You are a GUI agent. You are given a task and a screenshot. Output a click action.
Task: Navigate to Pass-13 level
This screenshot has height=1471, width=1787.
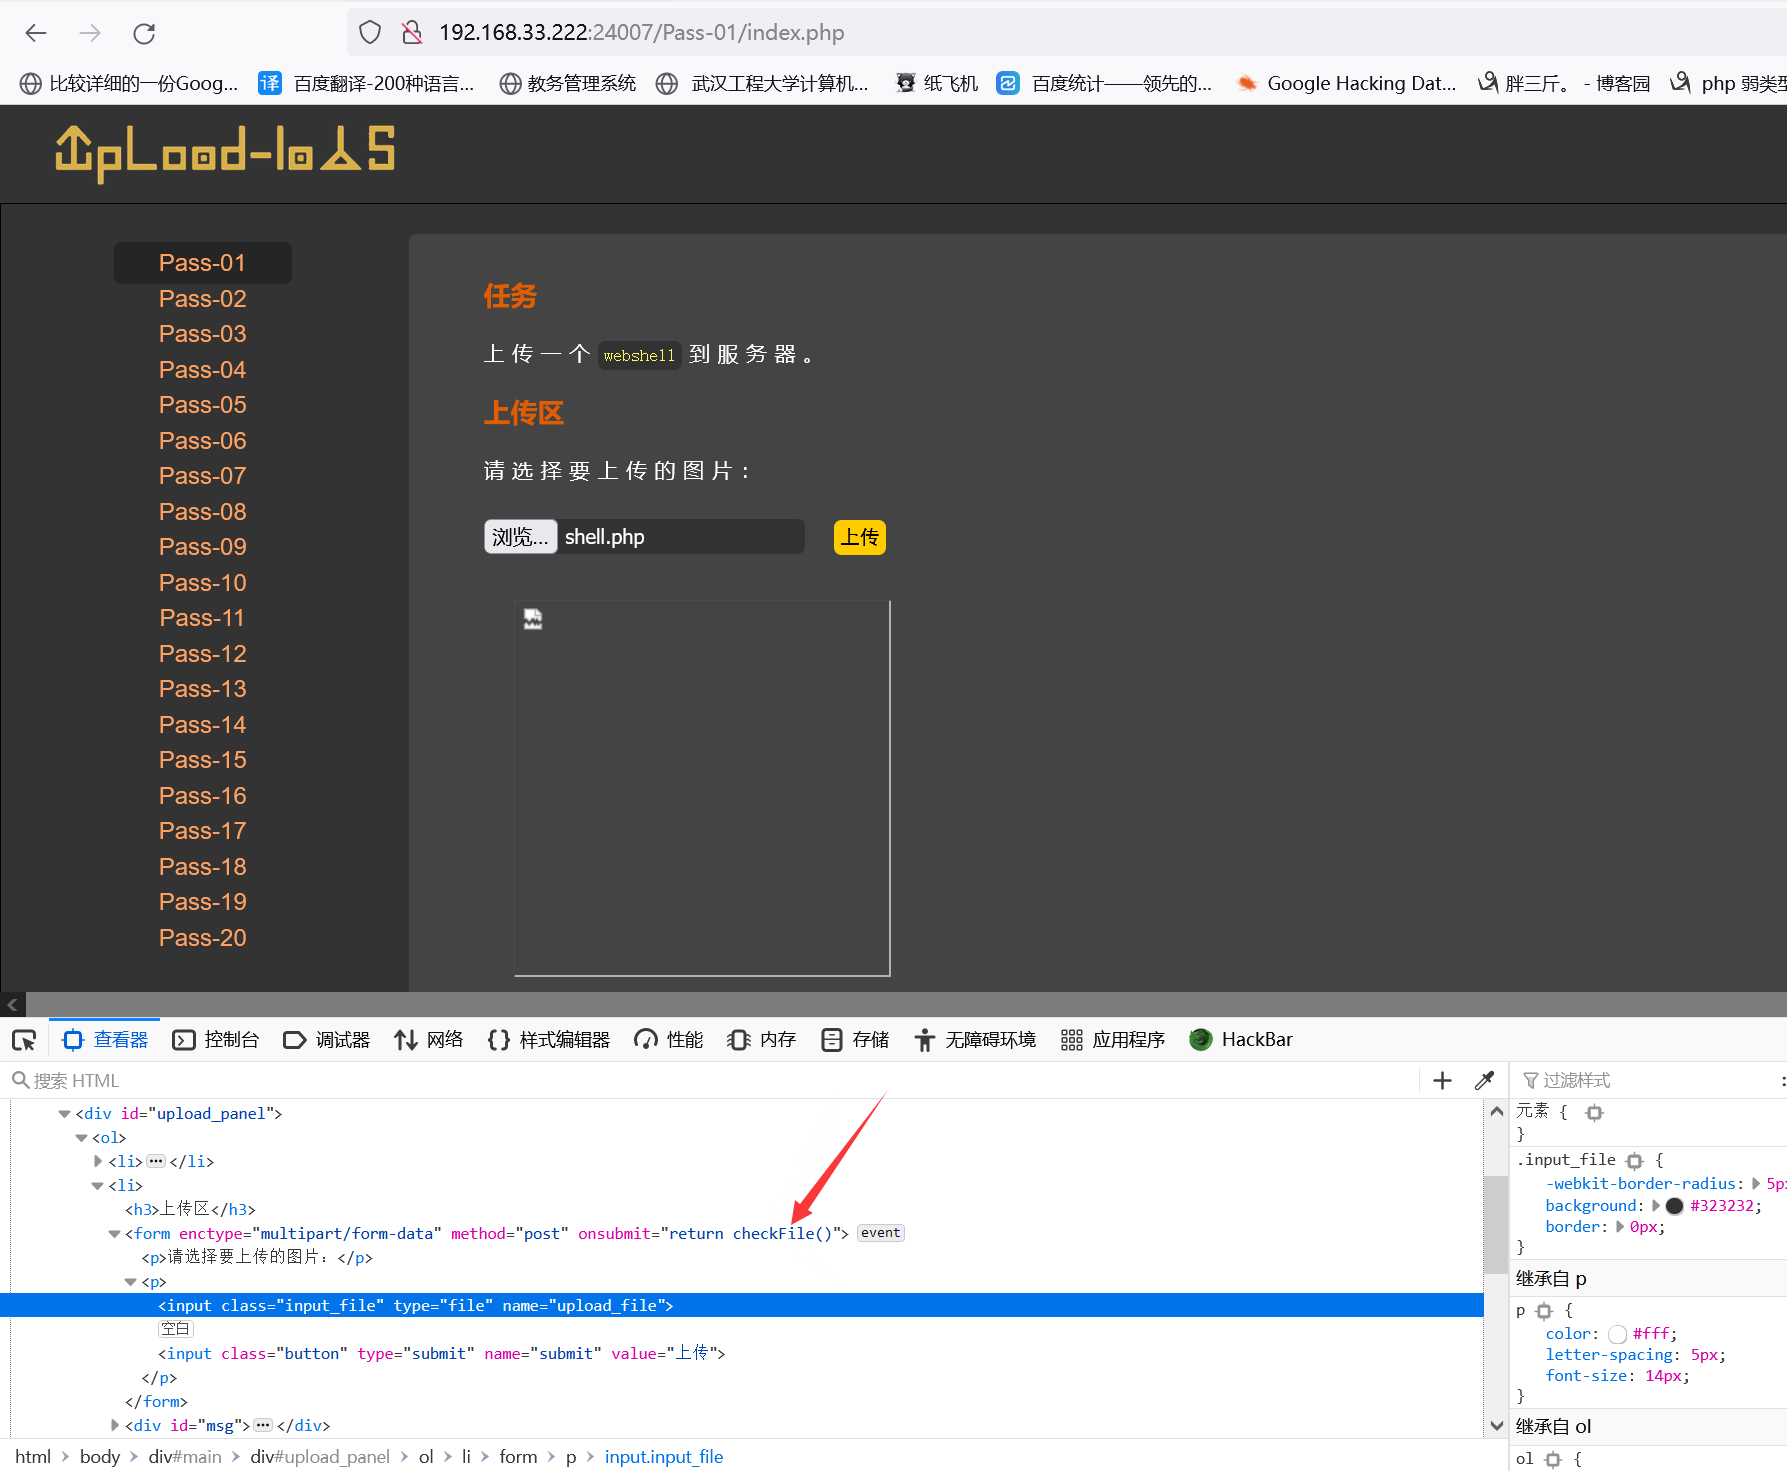[x=202, y=689]
